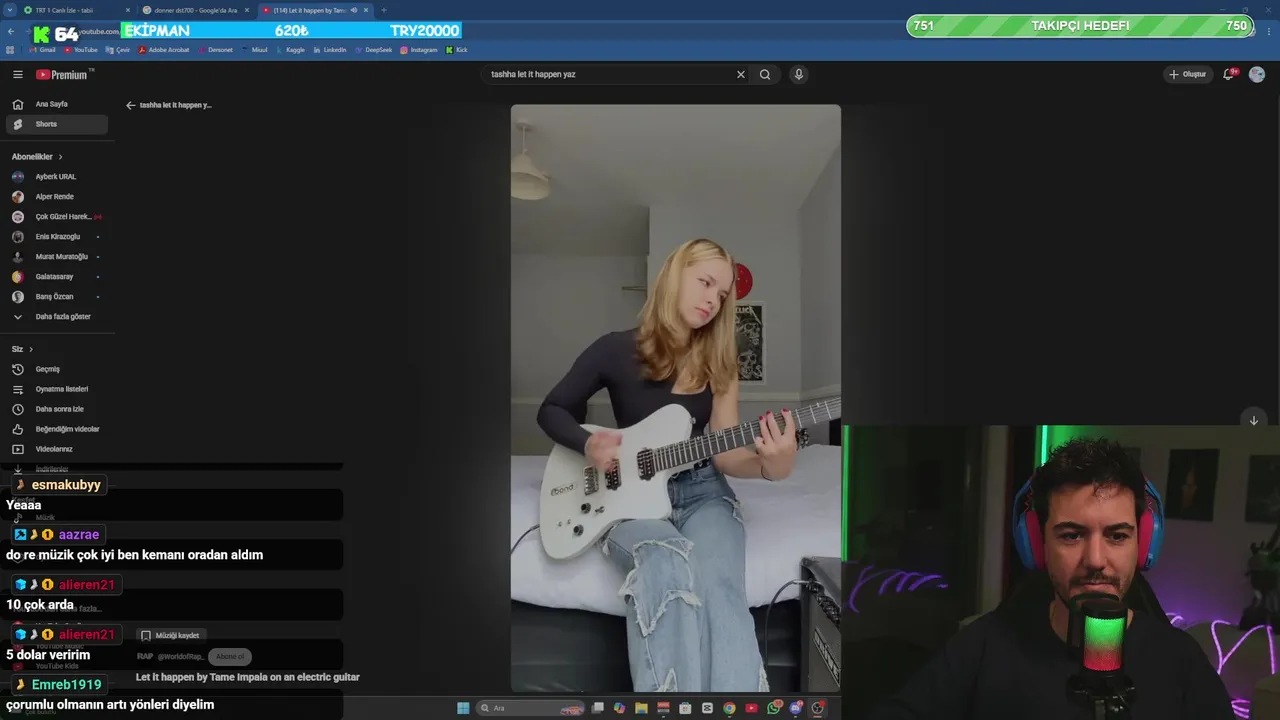
Task: Open the Gmail bookmark
Action: (44, 49)
